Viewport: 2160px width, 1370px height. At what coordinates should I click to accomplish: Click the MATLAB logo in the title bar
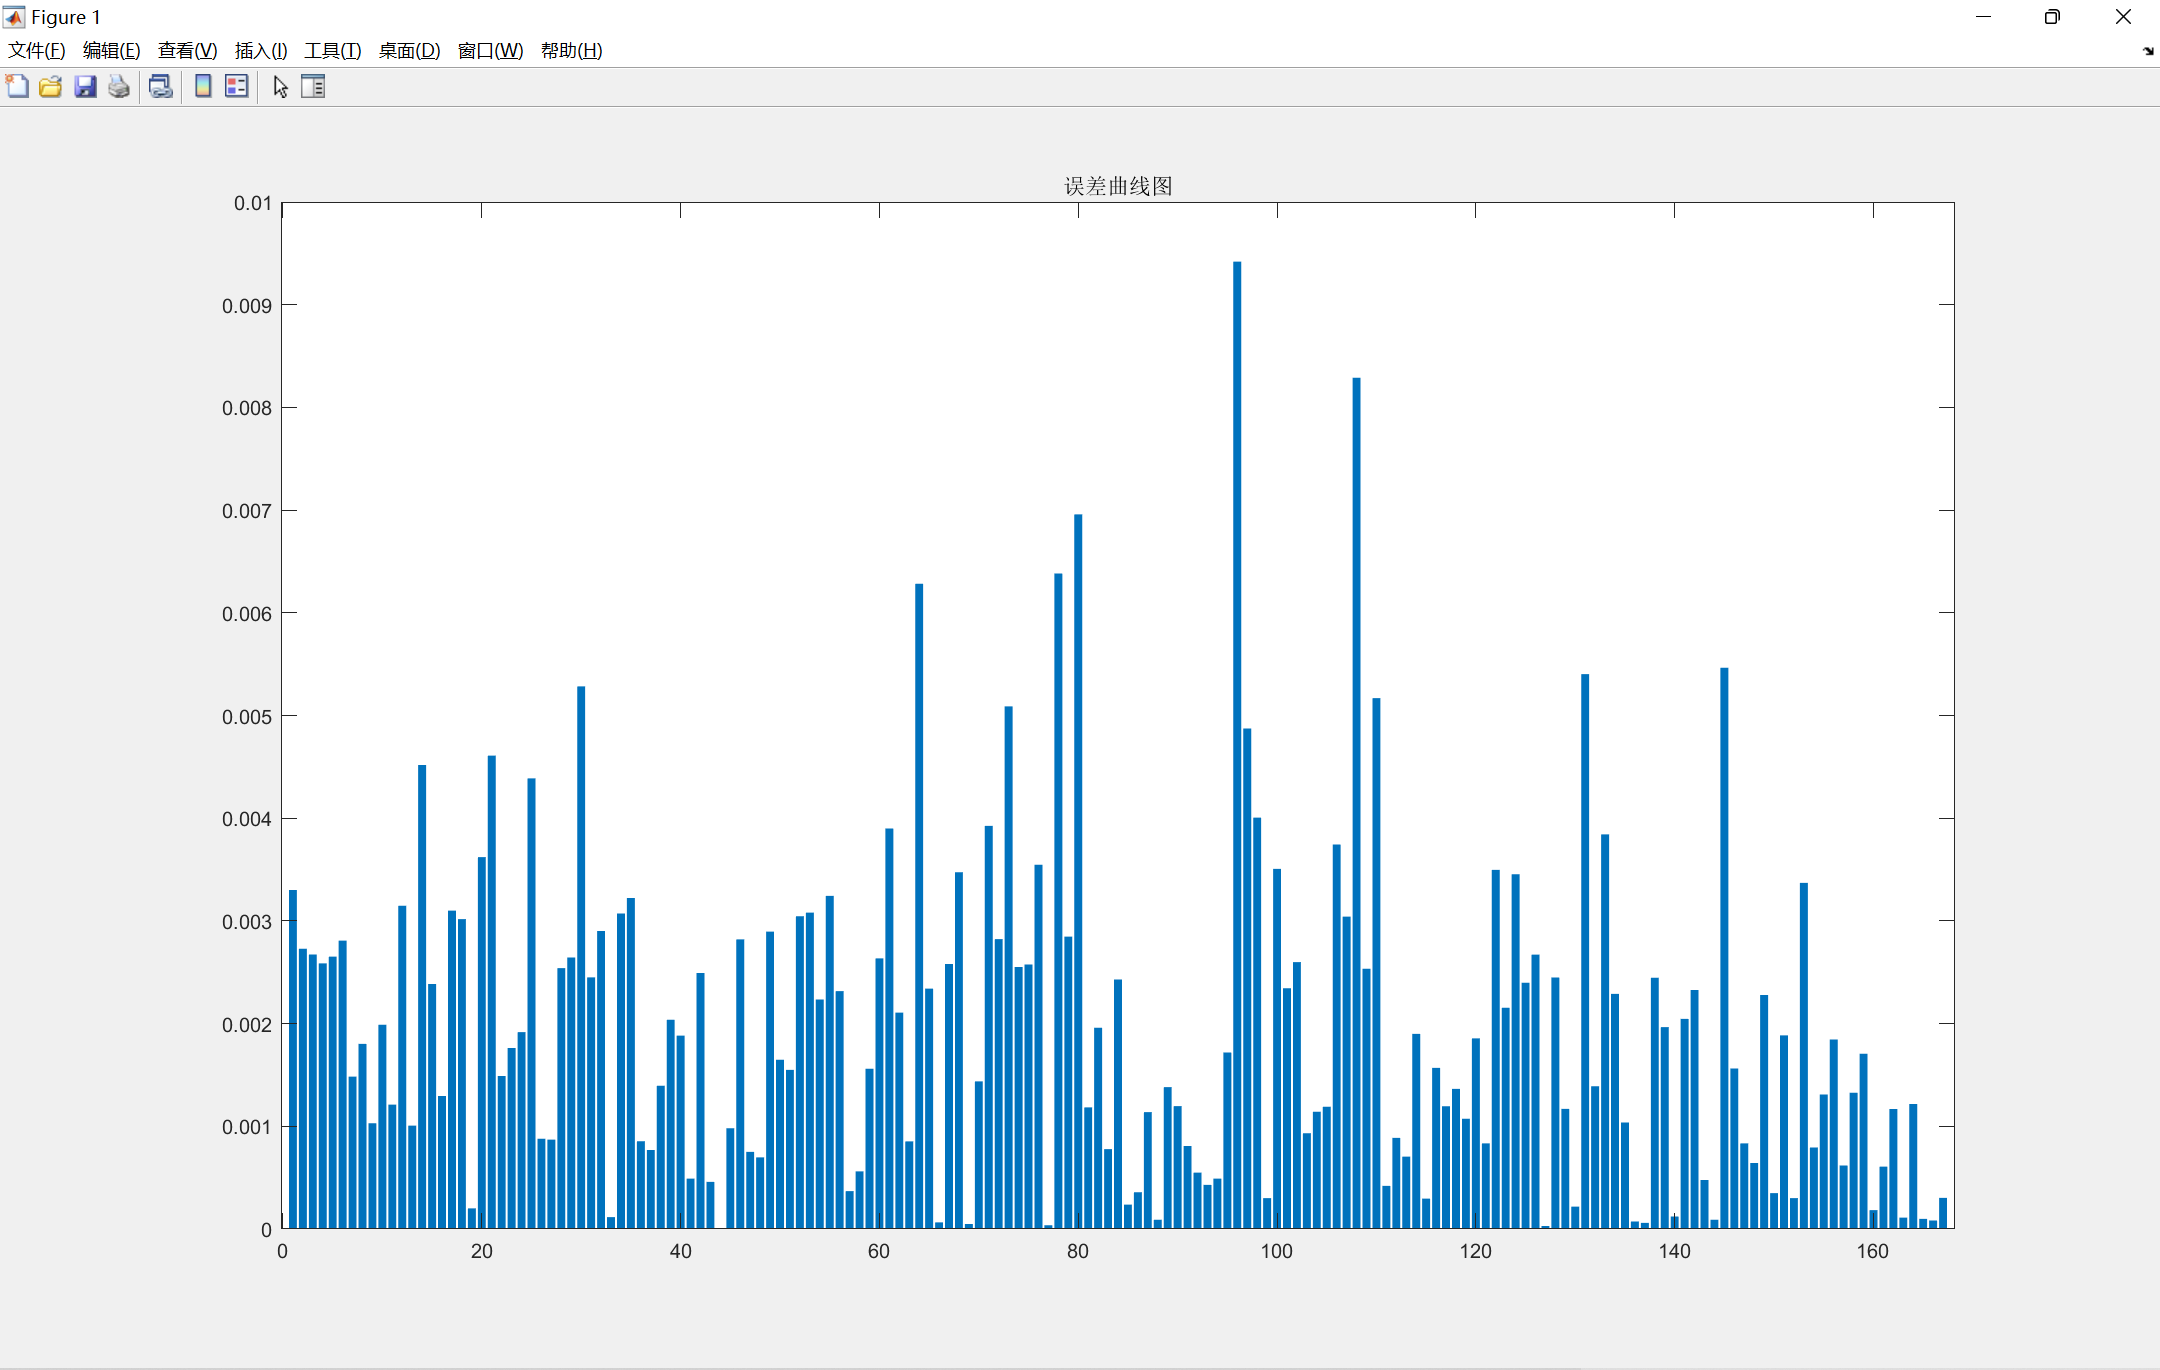click(x=14, y=17)
